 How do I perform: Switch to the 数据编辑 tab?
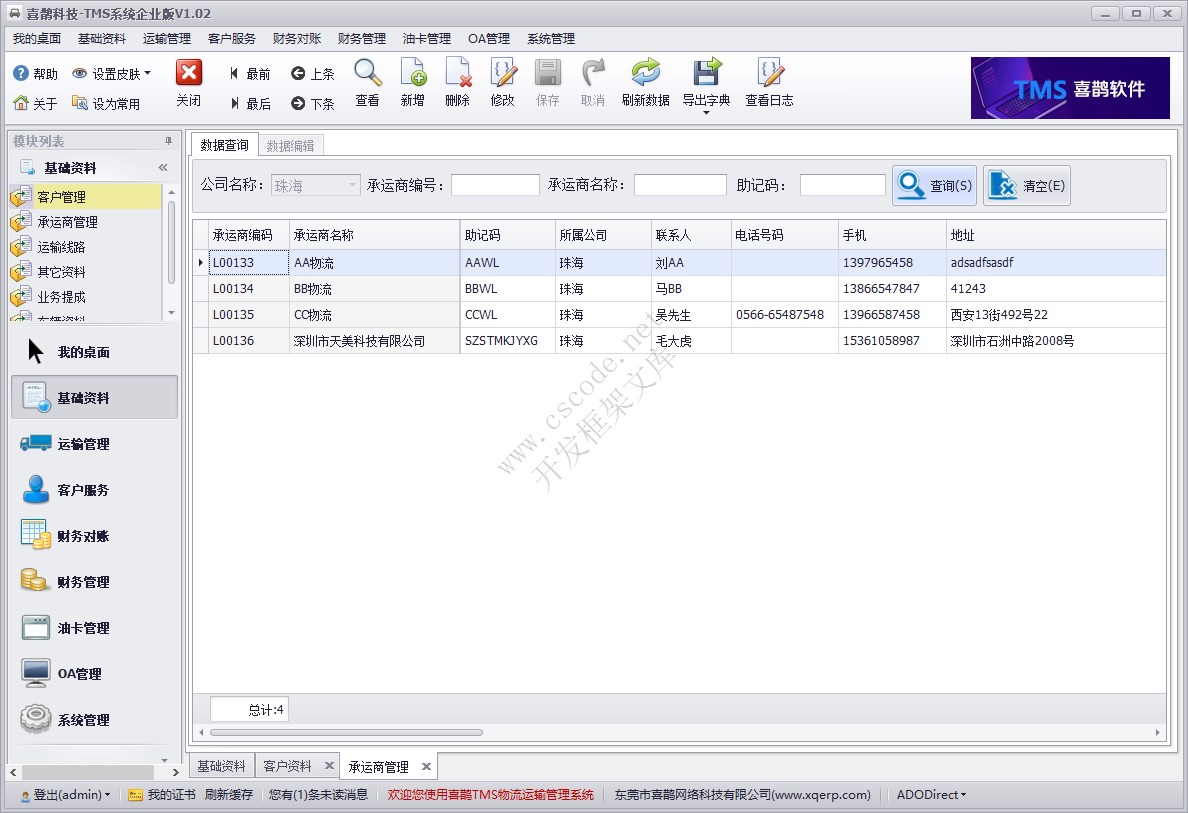(291, 145)
